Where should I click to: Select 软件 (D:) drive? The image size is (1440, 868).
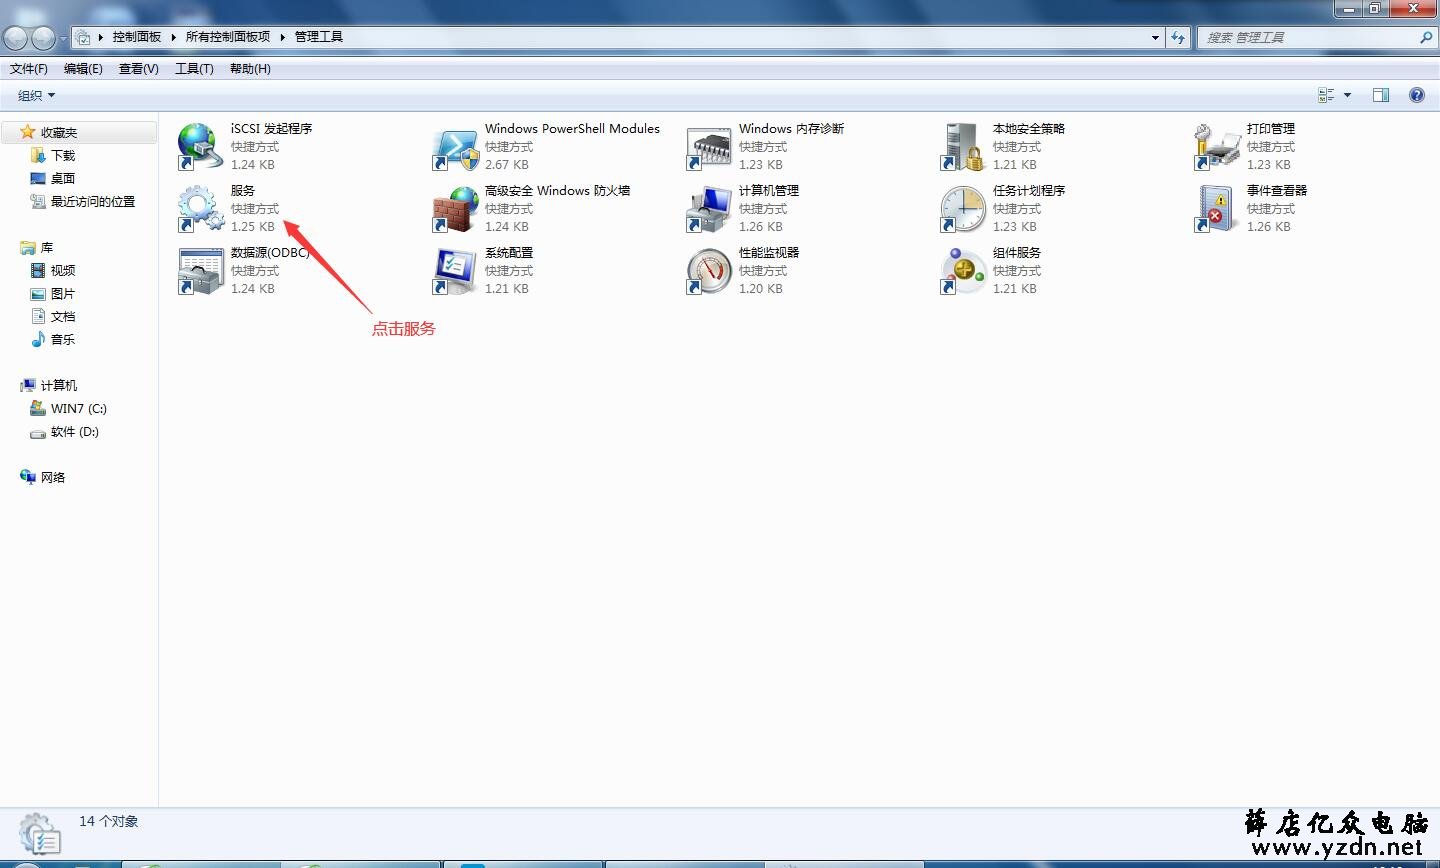point(75,431)
